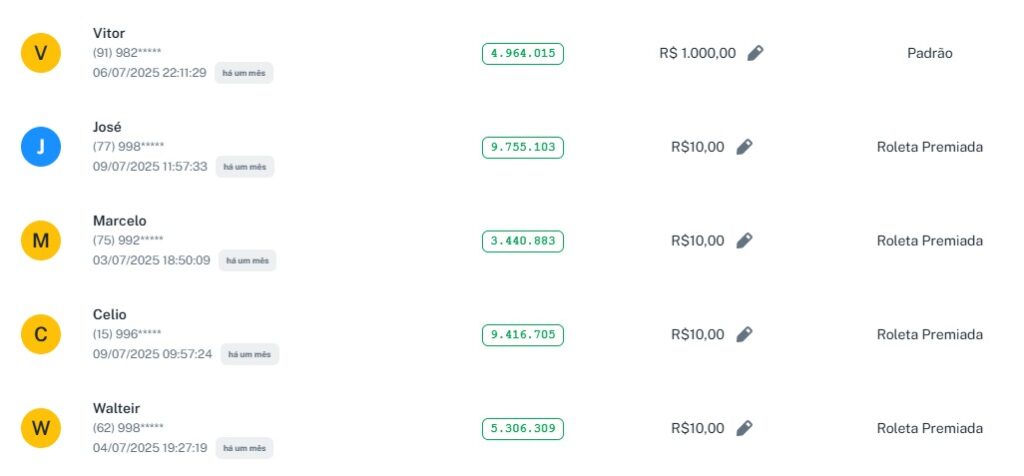Viewport: 1024px width, 476px height.
Task: Edit Vitor's R$ 1.000,00 value with the pencil icon
Action: pos(755,53)
